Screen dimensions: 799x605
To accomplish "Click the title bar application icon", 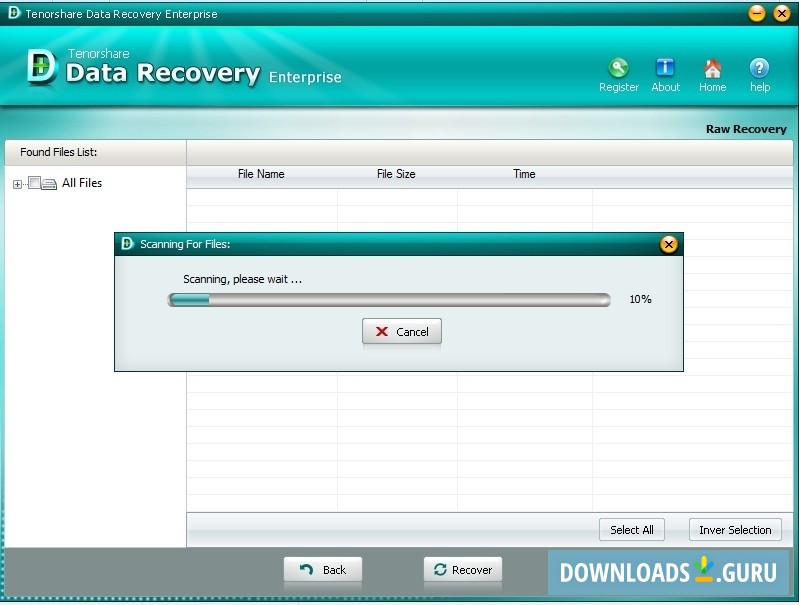I will coord(14,13).
